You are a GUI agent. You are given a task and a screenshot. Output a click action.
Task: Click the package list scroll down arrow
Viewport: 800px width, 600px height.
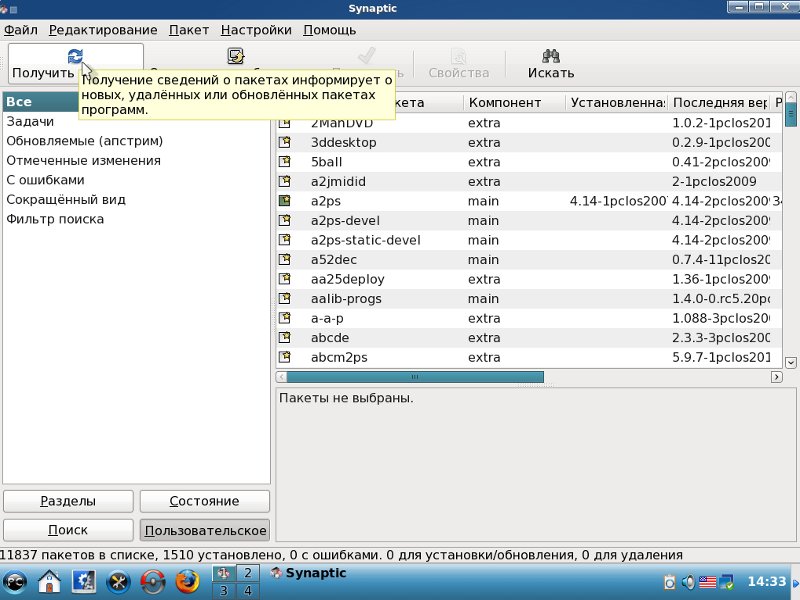(x=791, y=362)
